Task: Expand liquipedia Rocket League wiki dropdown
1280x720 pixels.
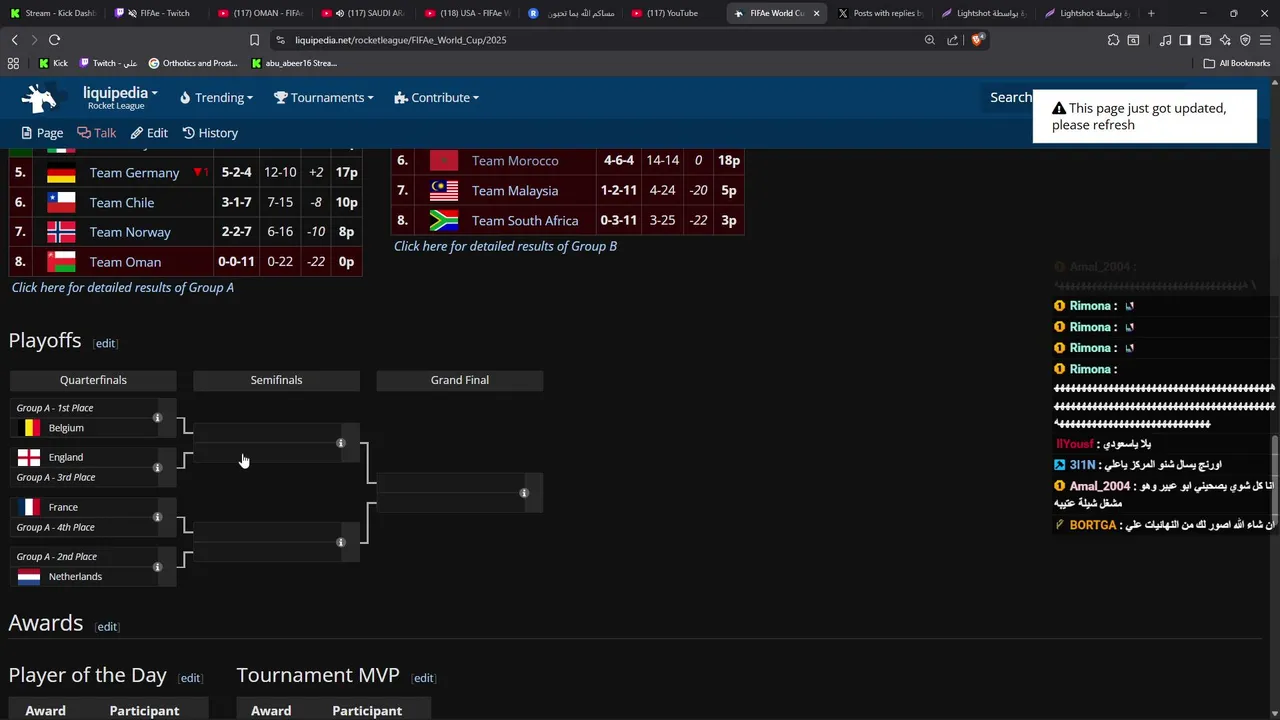Action: (x=120, y=98)
